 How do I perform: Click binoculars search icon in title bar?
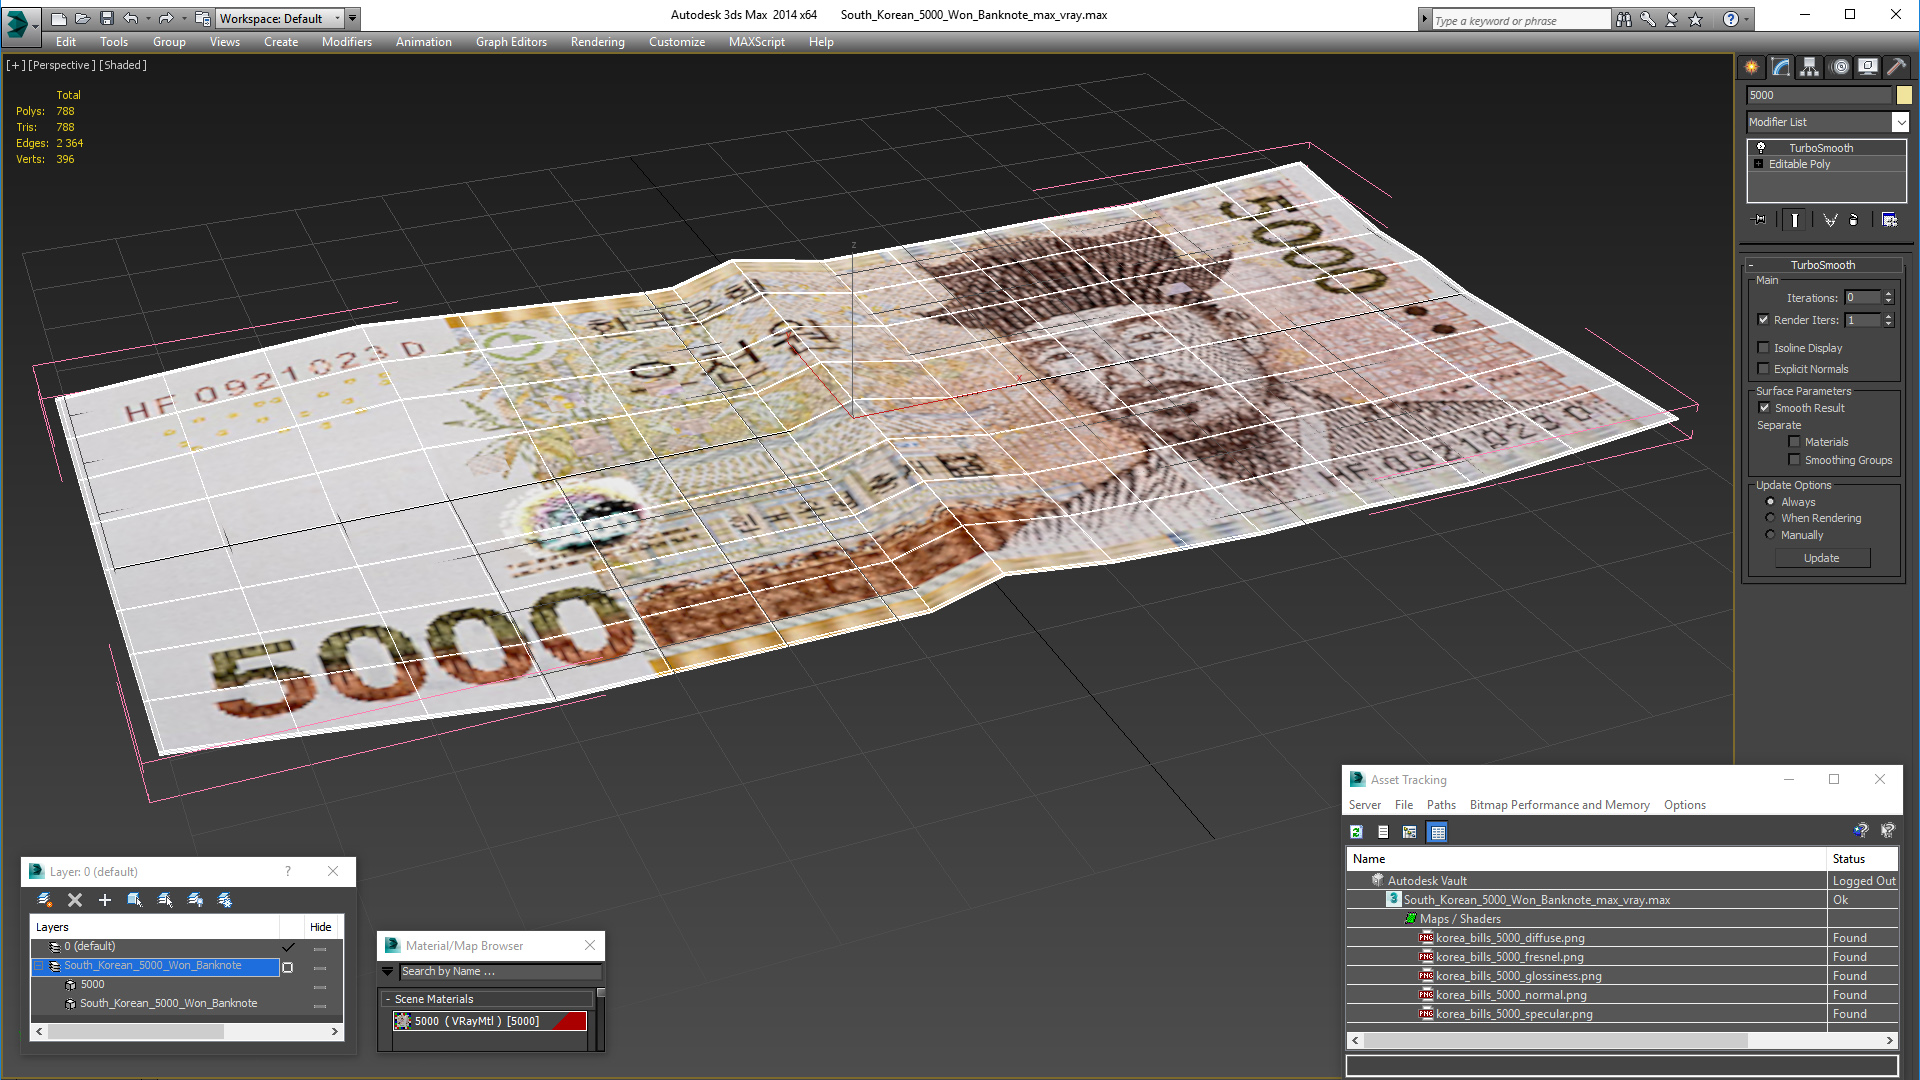(1623, 19)
